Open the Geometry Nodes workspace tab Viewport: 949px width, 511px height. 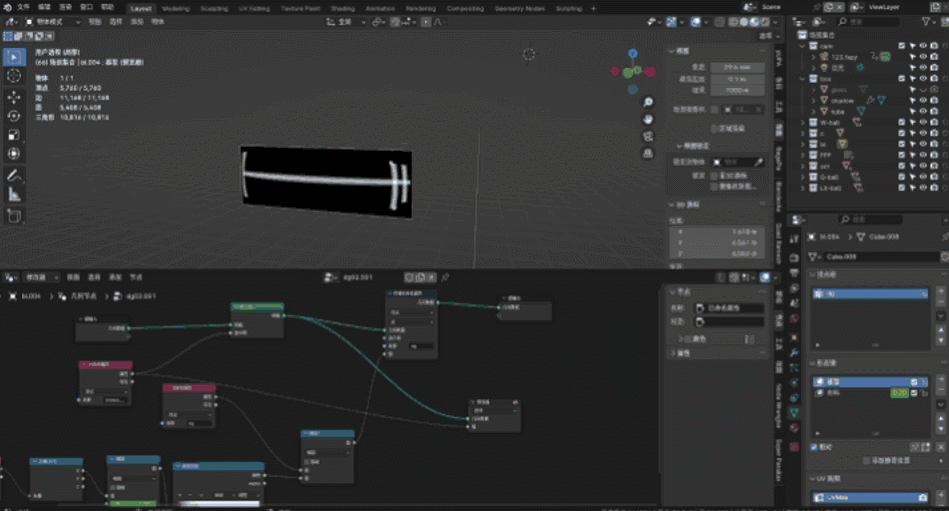click(520, 8)
